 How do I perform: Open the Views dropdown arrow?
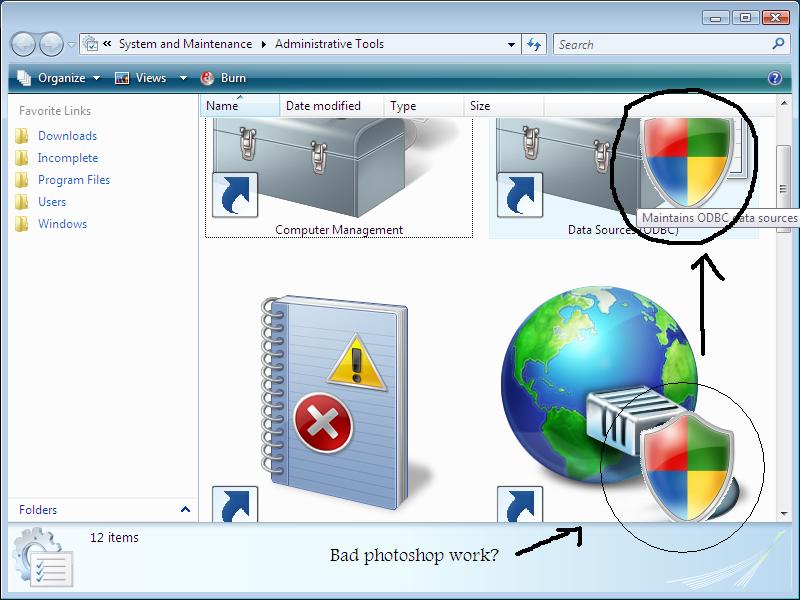183,79
